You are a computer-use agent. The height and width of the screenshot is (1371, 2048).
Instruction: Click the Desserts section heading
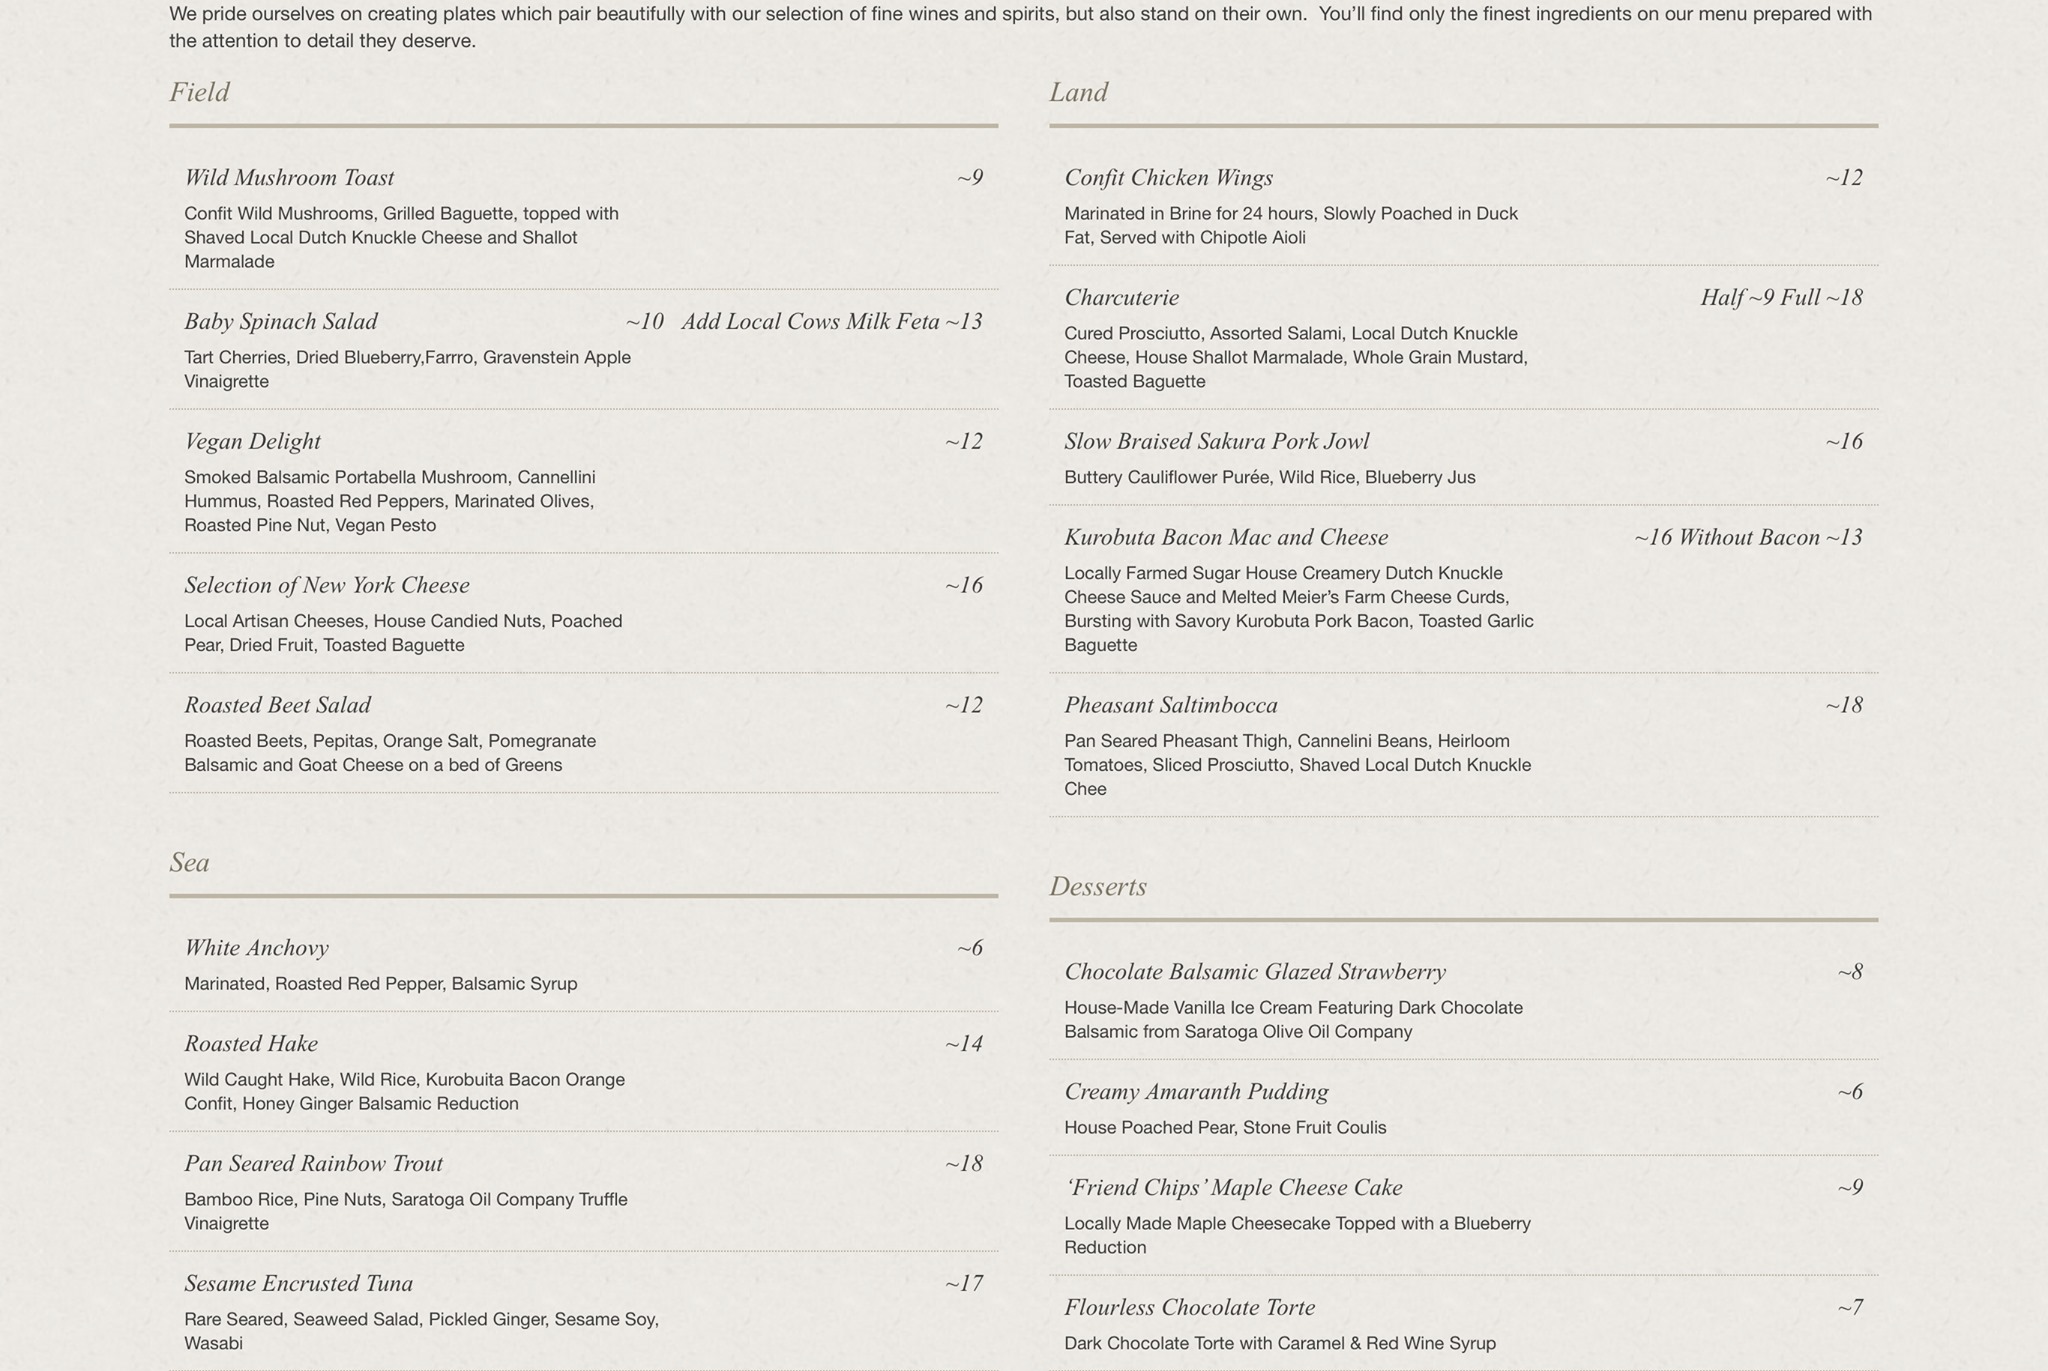coord(1097,886)
